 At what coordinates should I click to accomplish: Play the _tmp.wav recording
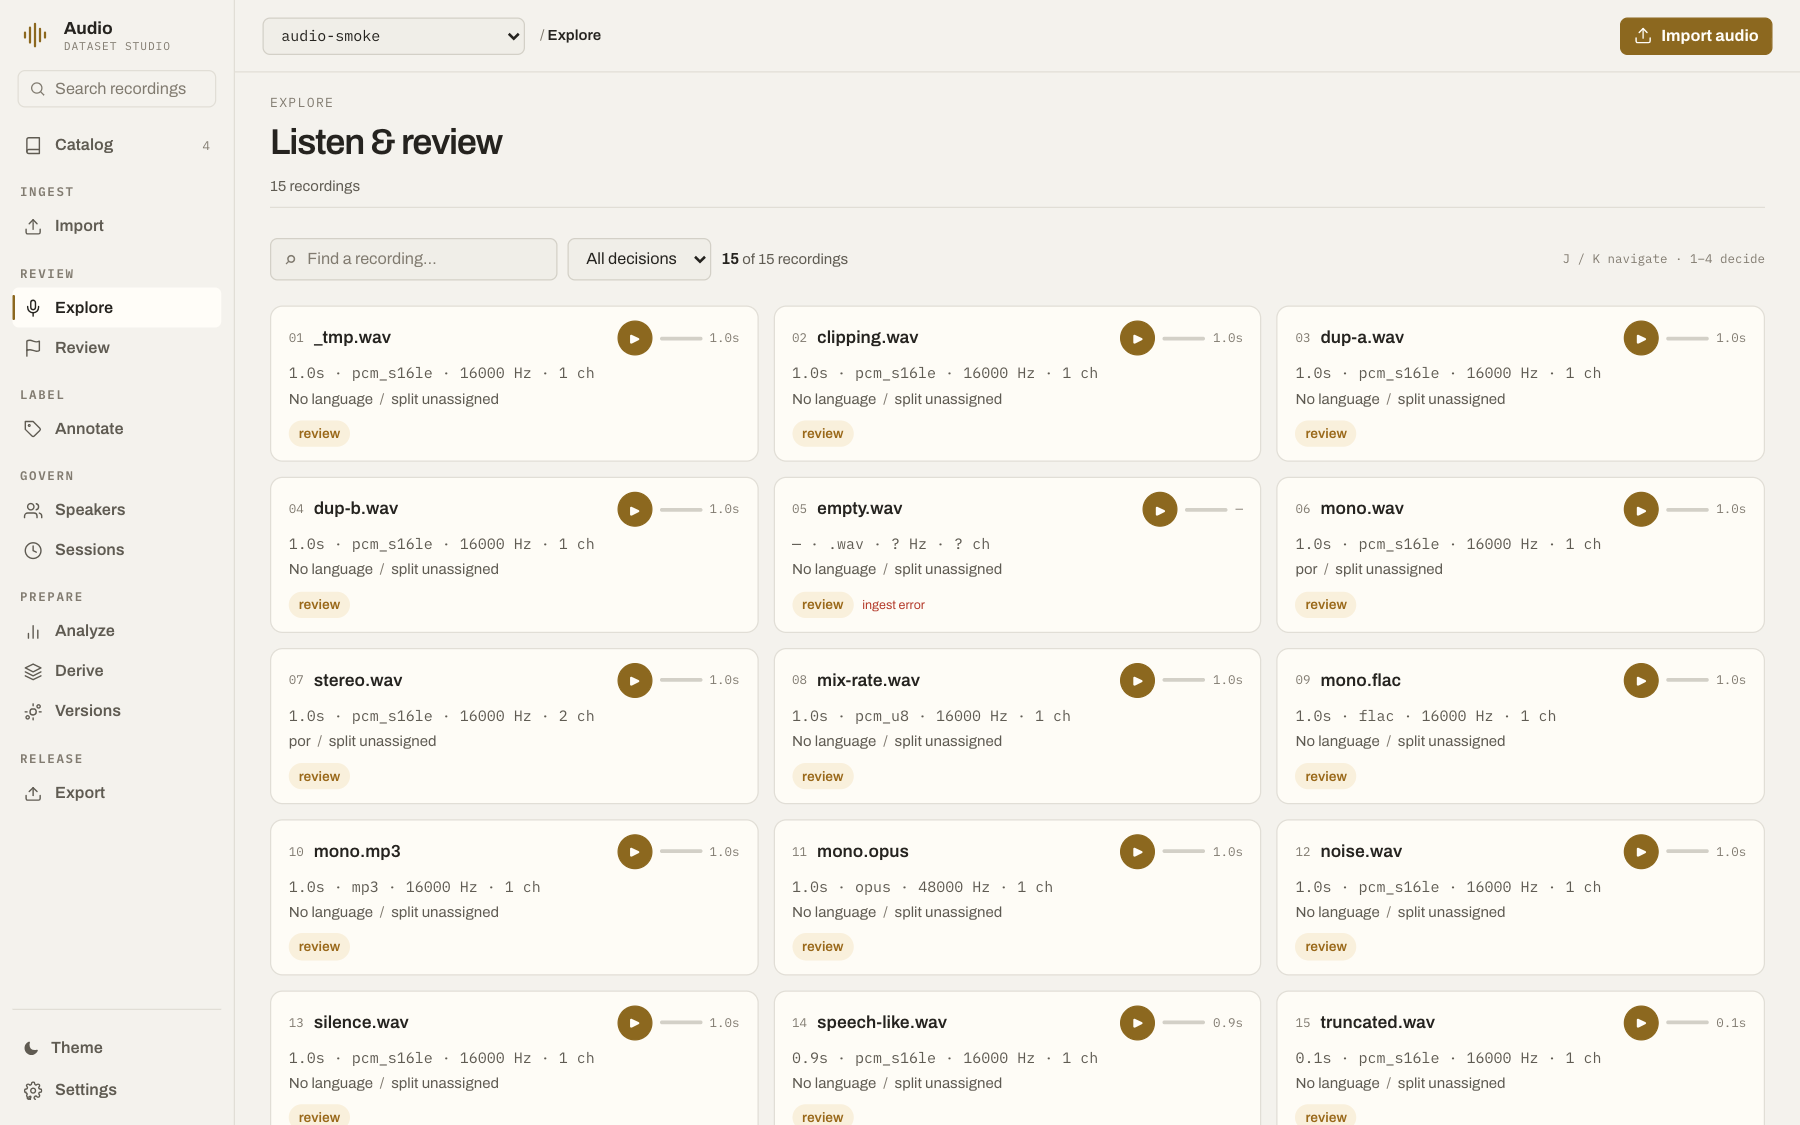[x=635, y=338]
